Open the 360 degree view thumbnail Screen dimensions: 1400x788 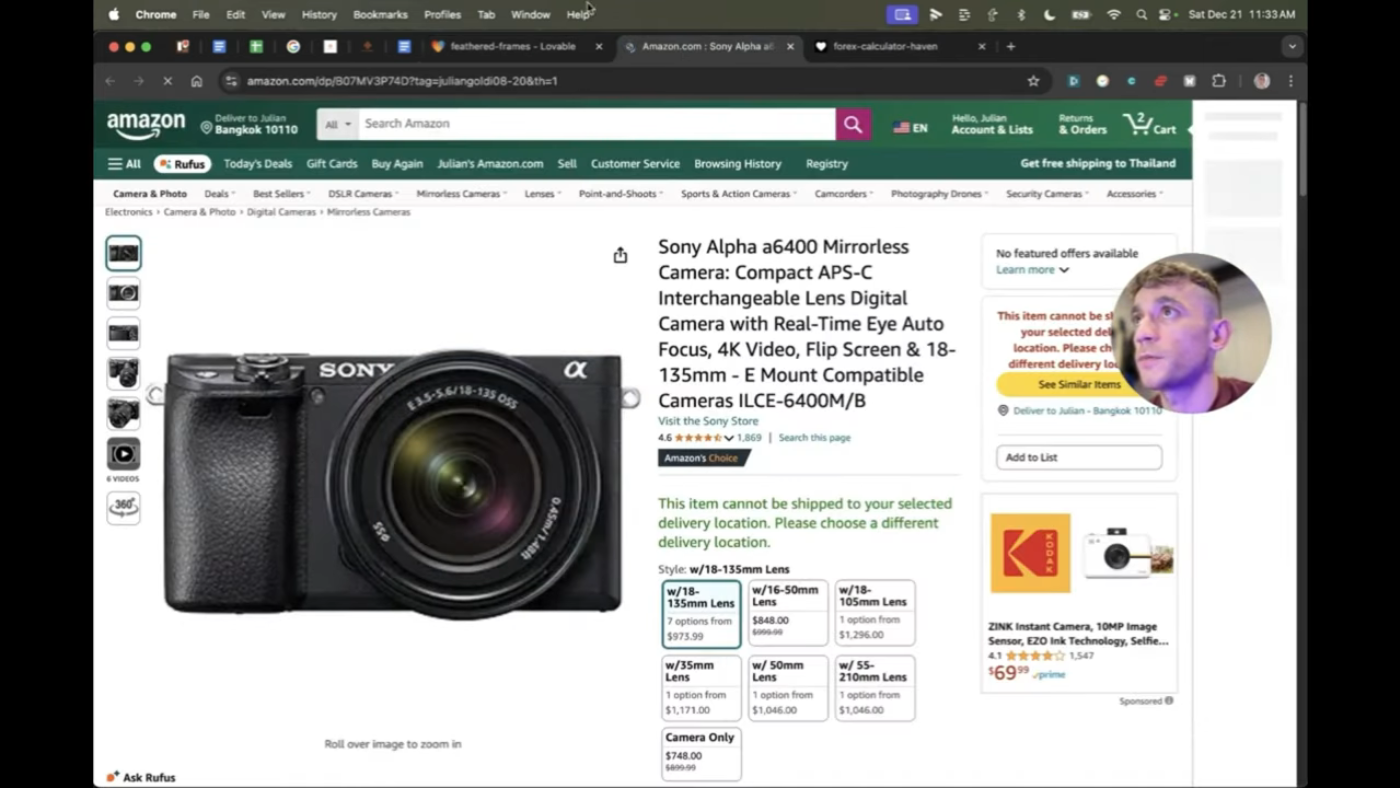point(124,507)
